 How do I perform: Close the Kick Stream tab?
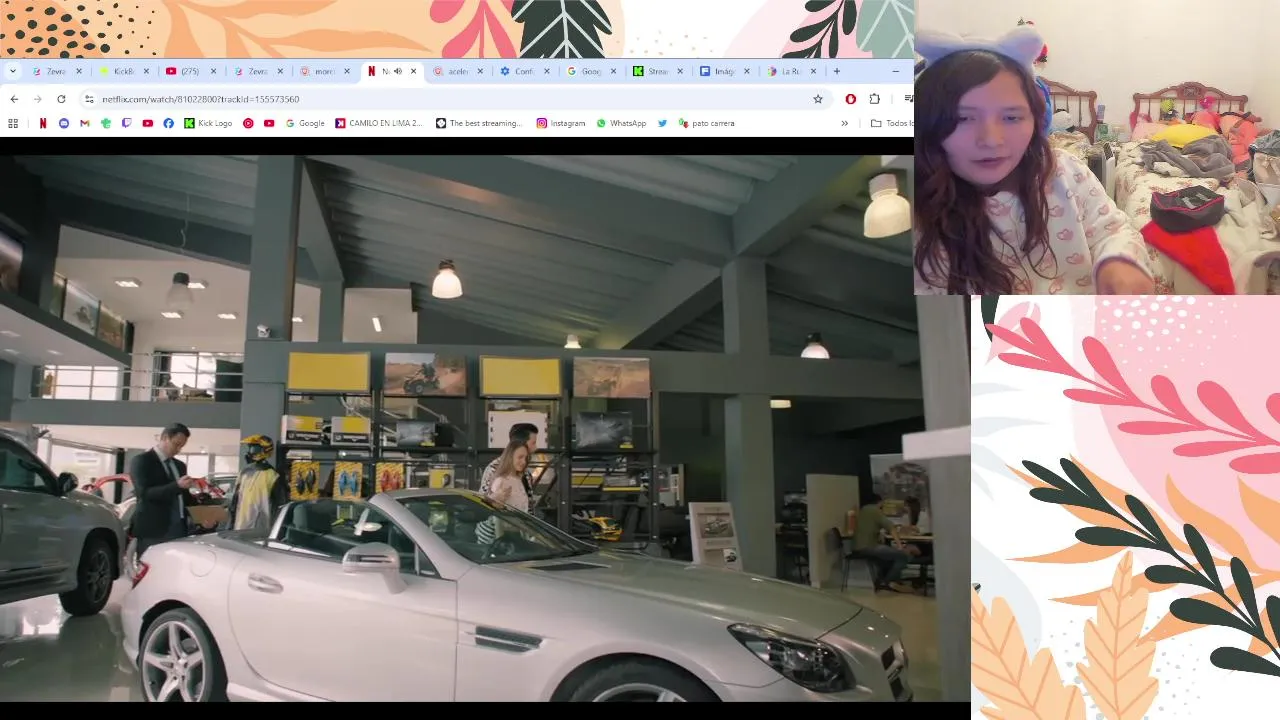pos(680,71)
